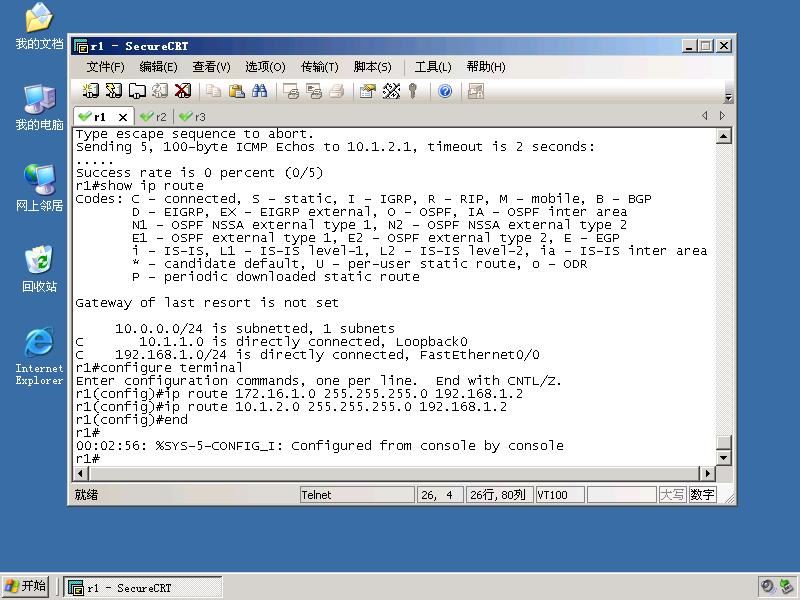Click the Print Selection toolbar icon
The height and width of the screenshot is (600, 800).
(314, 91)
